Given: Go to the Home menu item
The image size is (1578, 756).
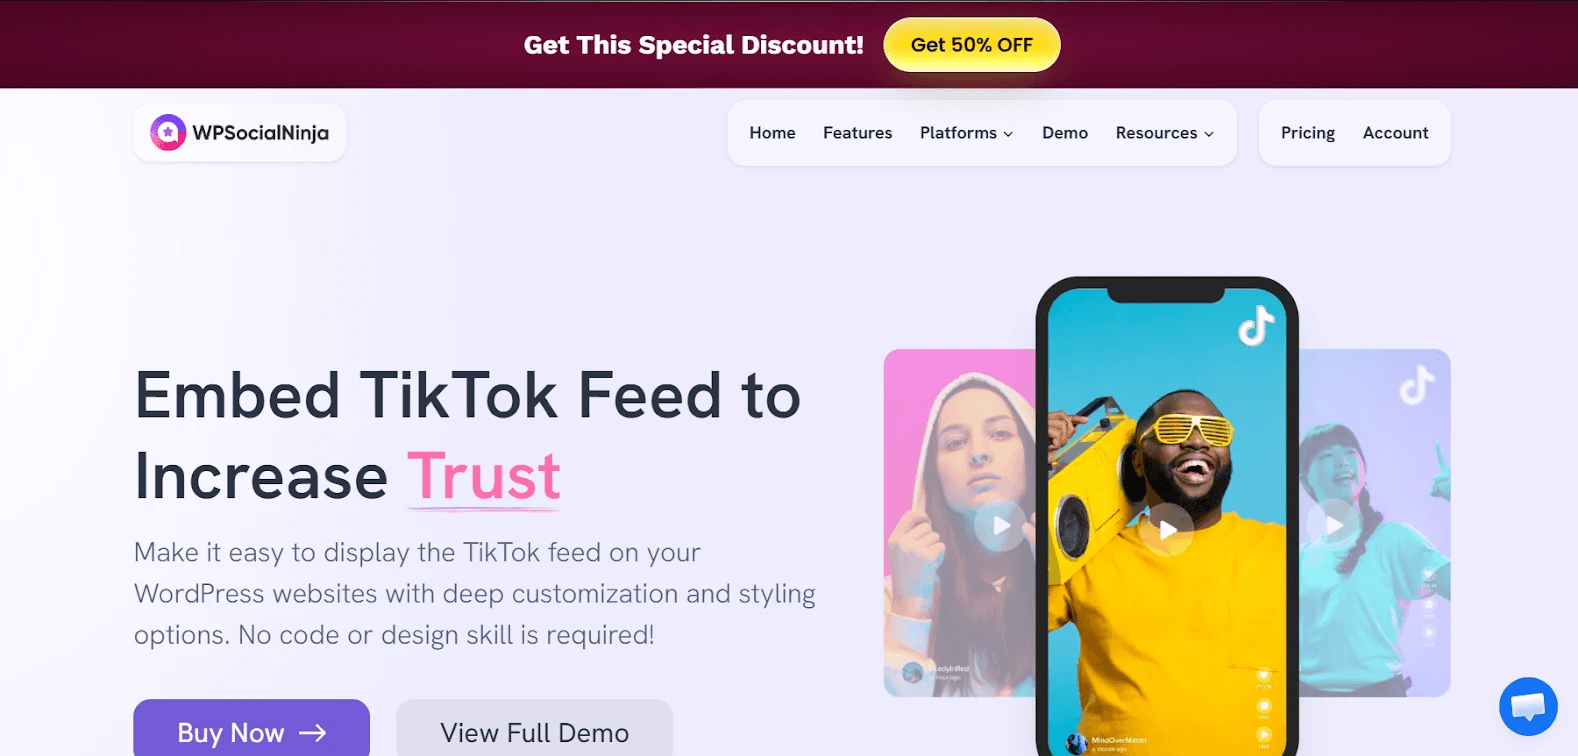Looking at the screenshot, I should pos(772,133).
